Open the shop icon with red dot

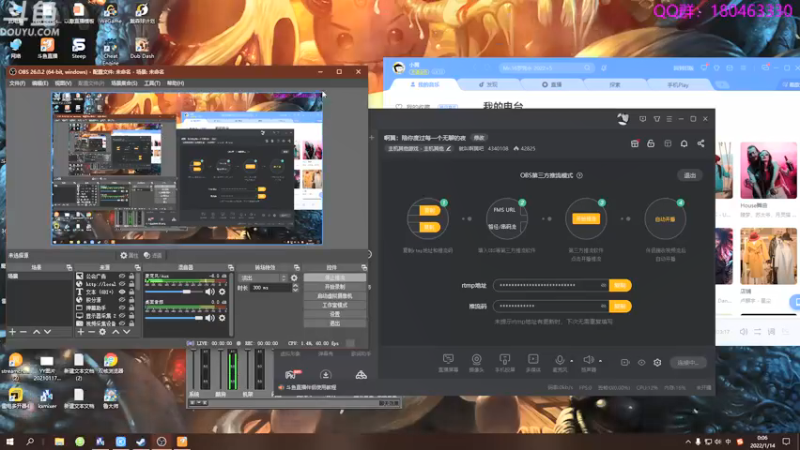click(635, 144)
